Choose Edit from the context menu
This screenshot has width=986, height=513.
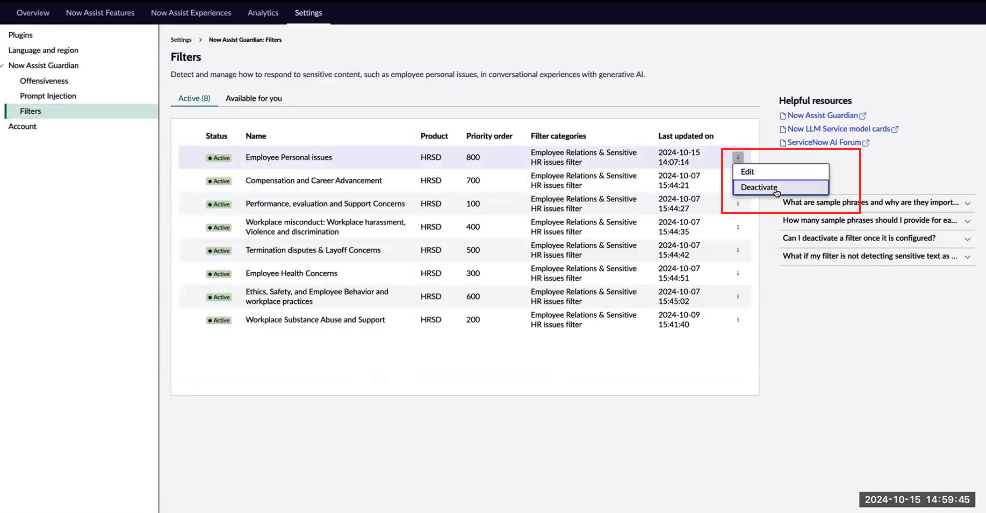[780, 172]
